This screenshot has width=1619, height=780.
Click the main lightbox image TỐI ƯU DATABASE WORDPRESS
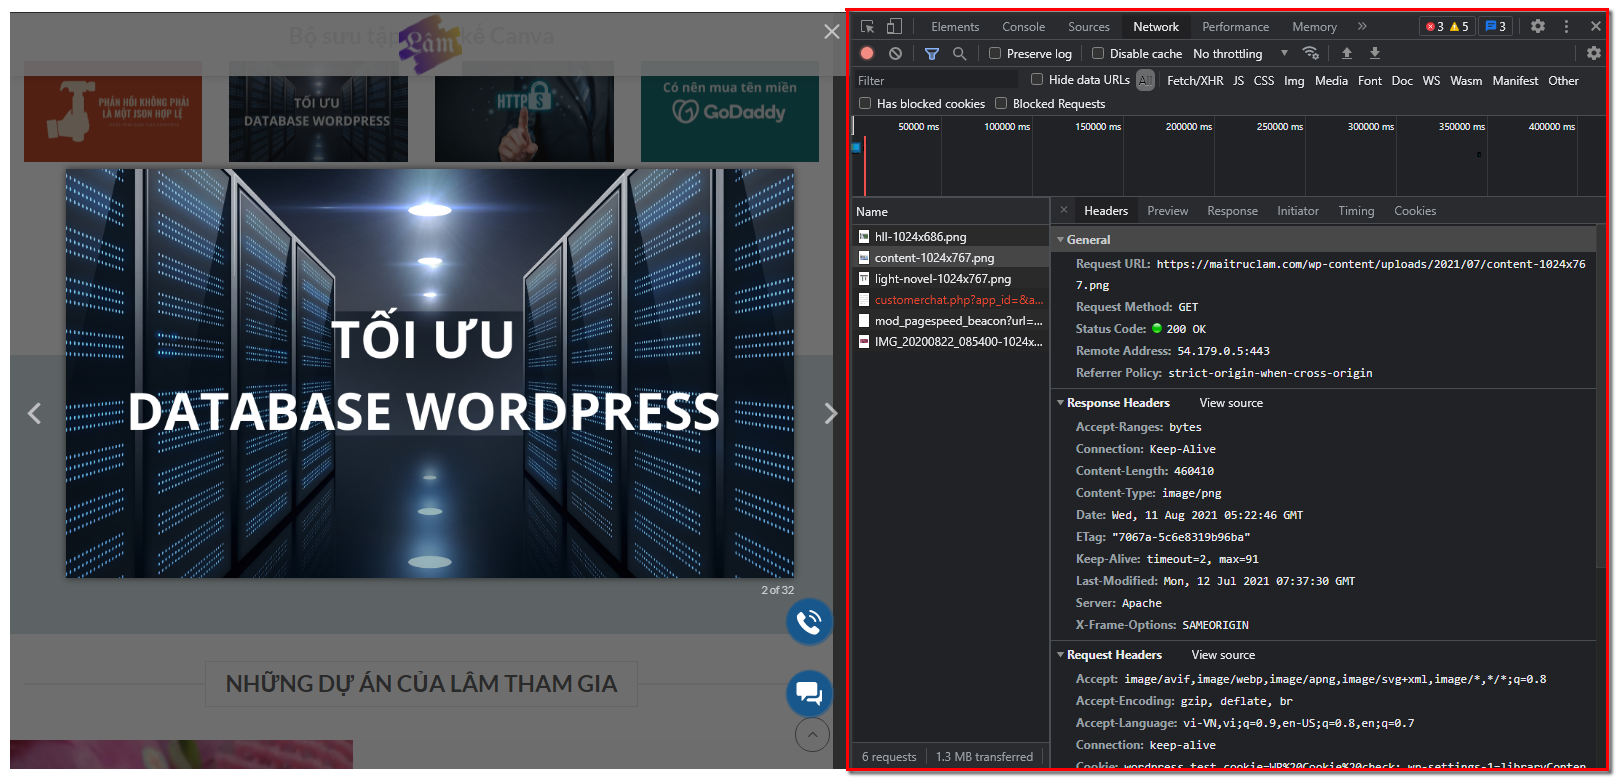tap(430, 373)
